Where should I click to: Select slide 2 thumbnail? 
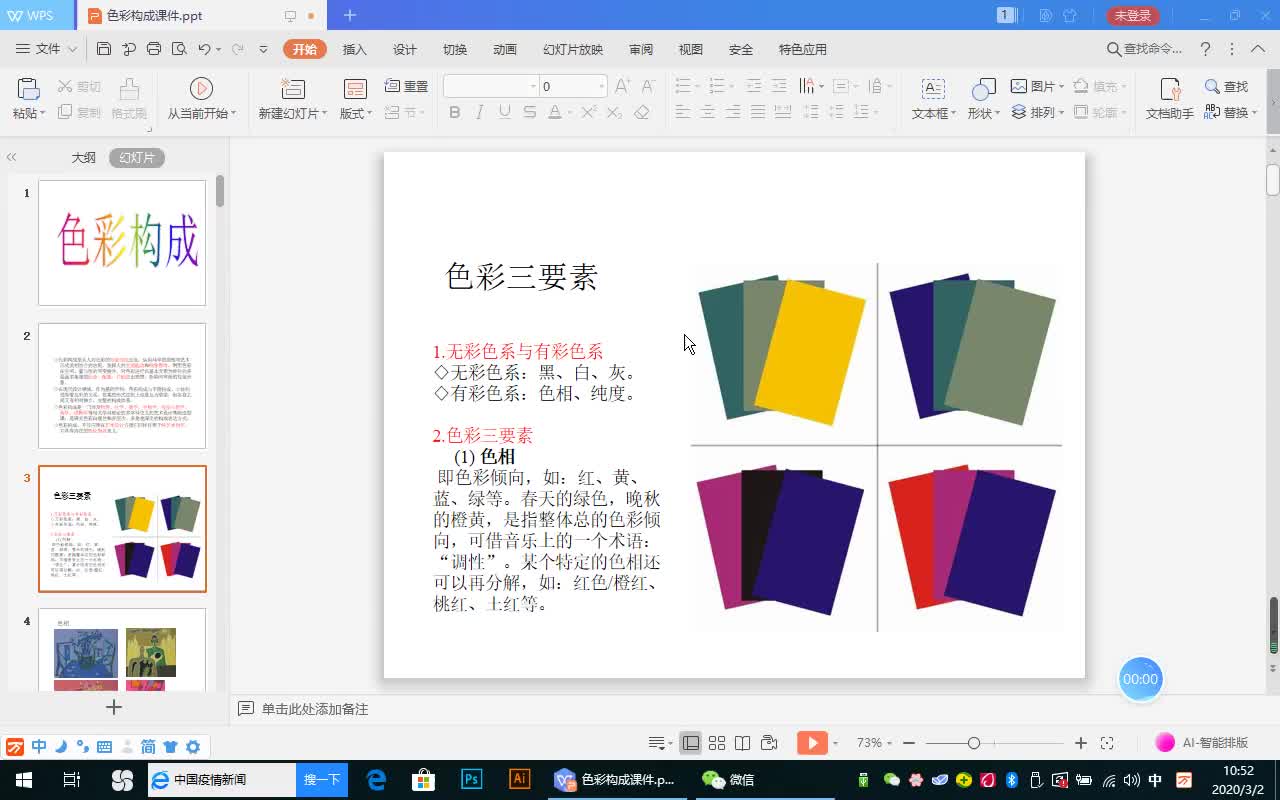(122, 386)
